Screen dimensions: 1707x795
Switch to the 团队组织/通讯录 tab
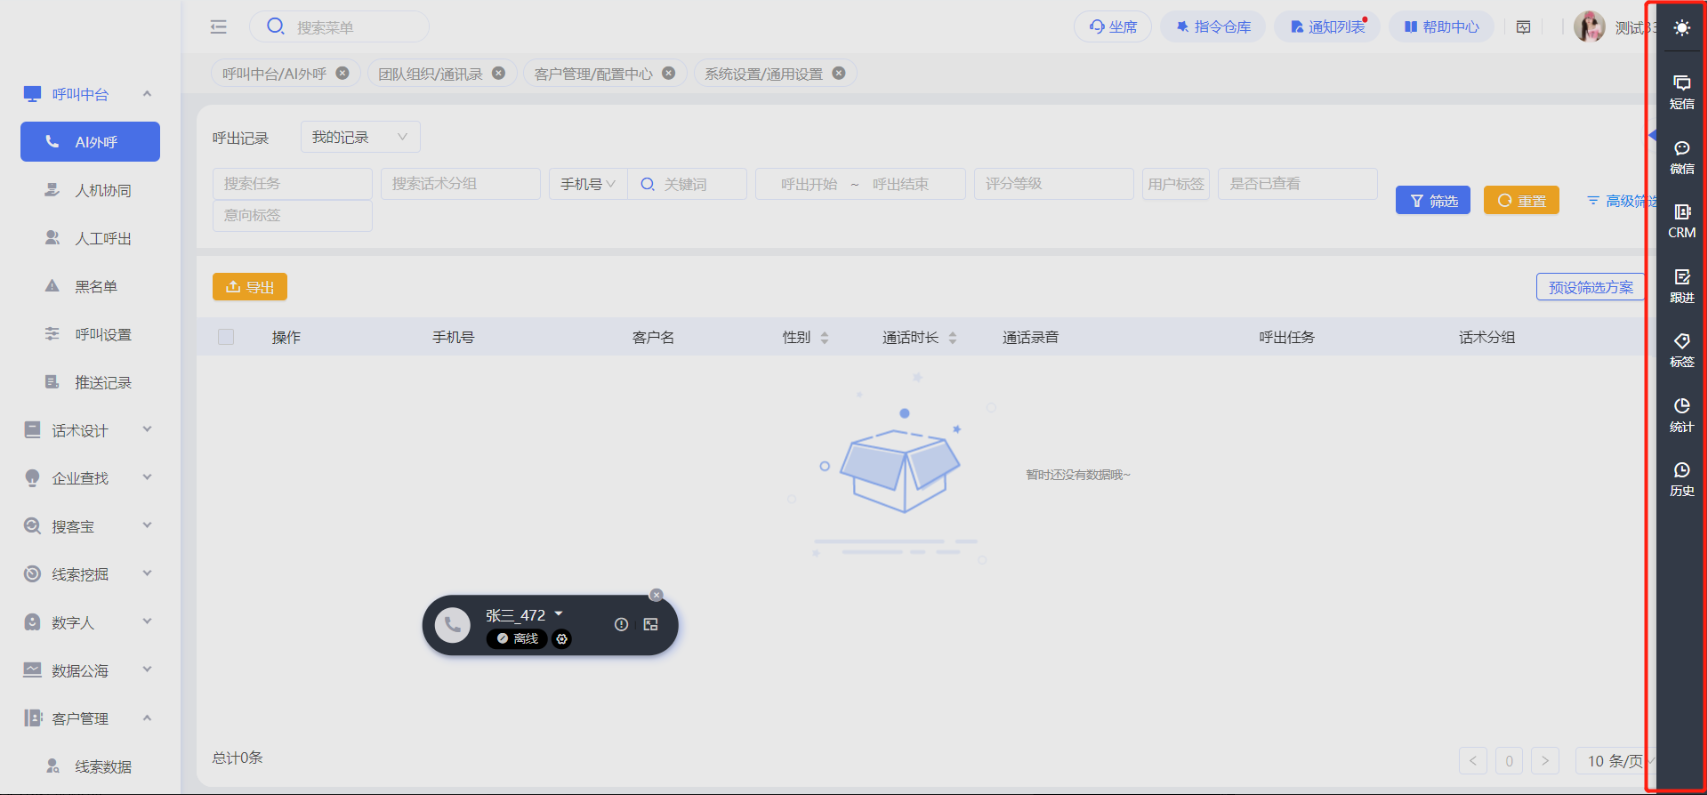point(431,74)
